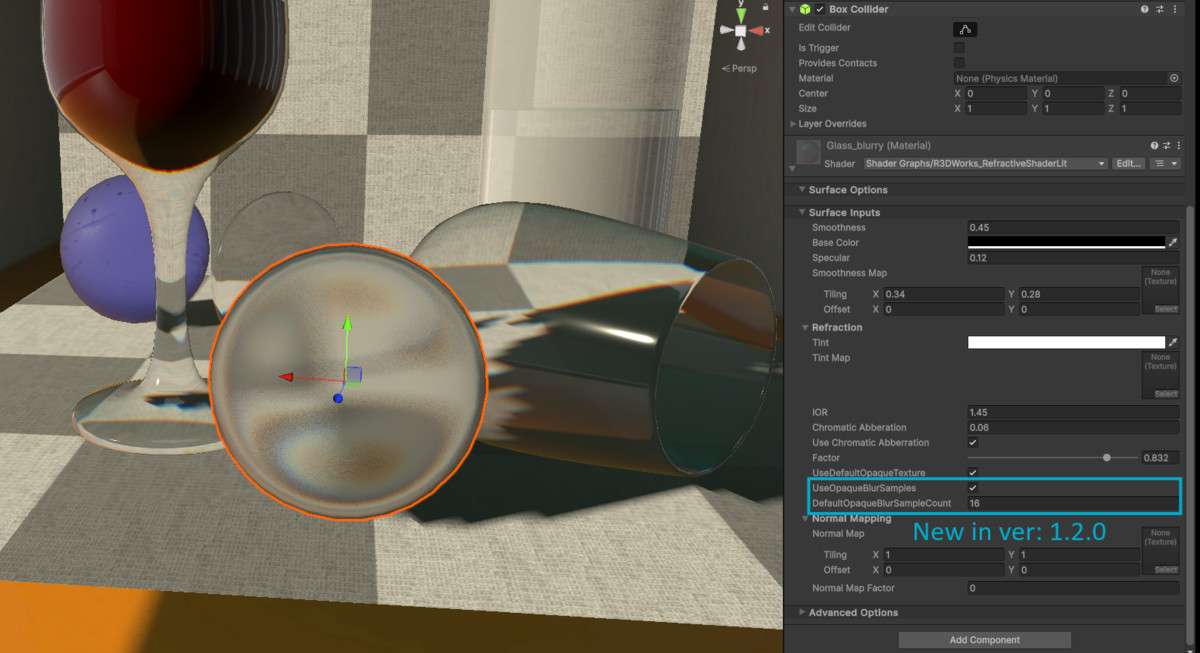The image size is (1200, 653).
Task: Click the Add Component button
Action: [985, 640]
